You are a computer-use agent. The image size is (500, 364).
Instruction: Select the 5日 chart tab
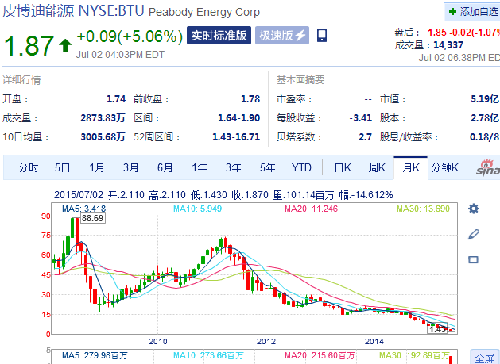pyautogui.click(x=62, y=167)
